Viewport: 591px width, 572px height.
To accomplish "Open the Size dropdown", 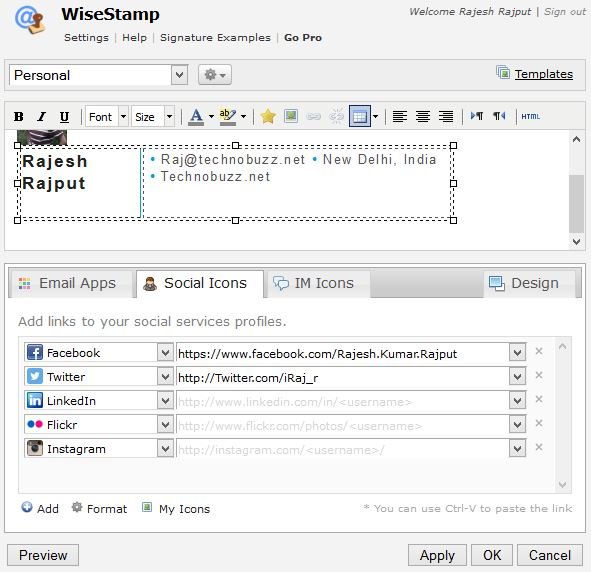I will (153, 117).
